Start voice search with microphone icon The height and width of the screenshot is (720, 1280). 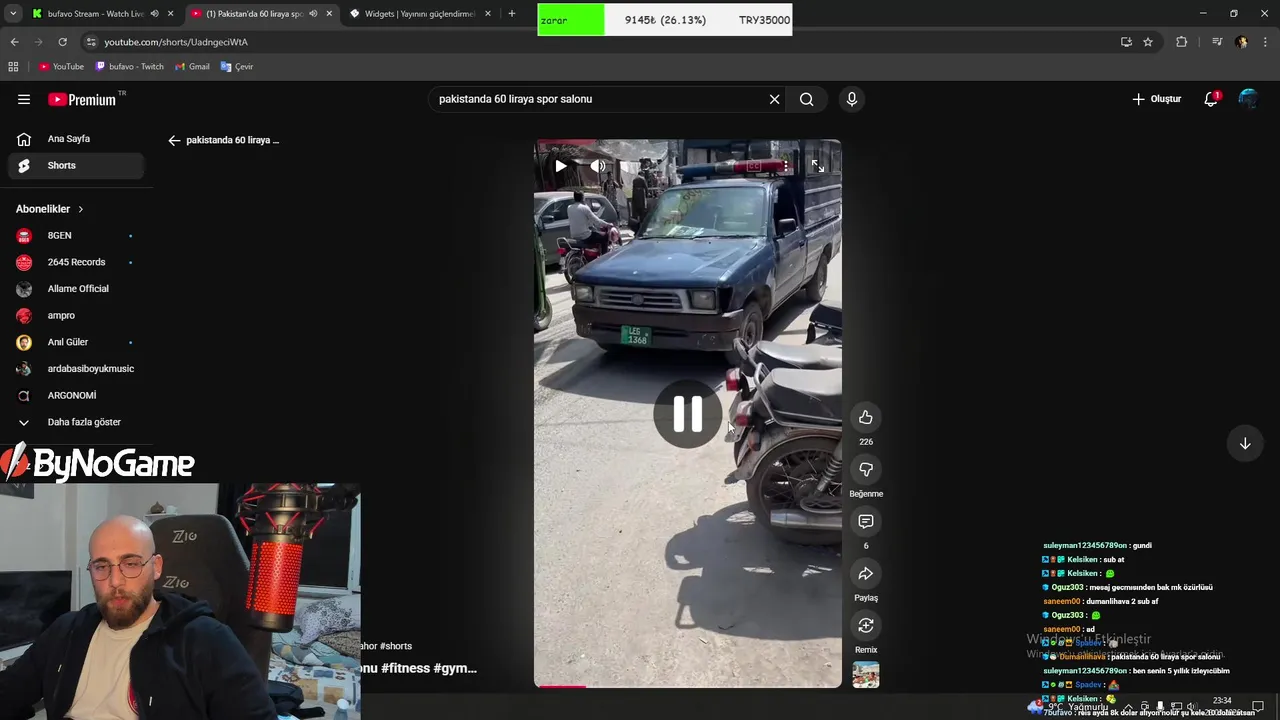click(852, 99)
